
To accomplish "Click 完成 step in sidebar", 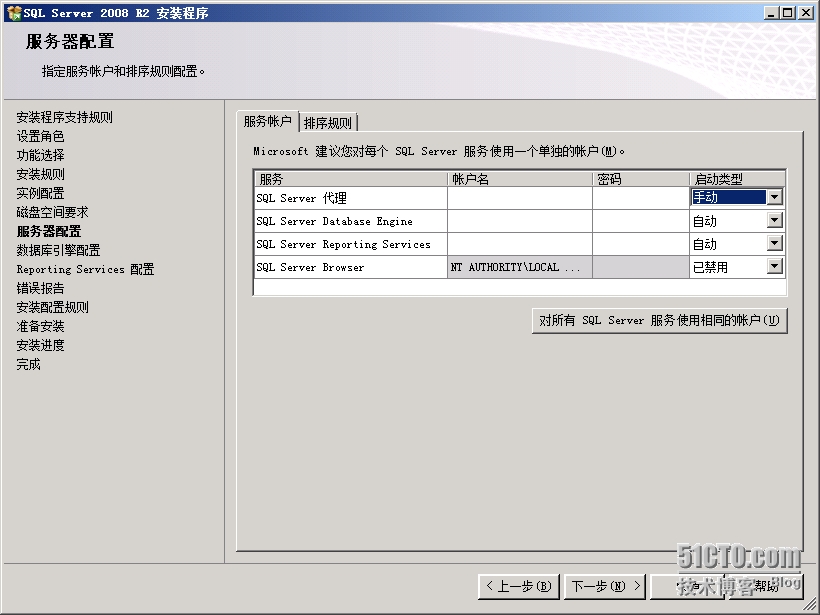I will coord(28,364).
